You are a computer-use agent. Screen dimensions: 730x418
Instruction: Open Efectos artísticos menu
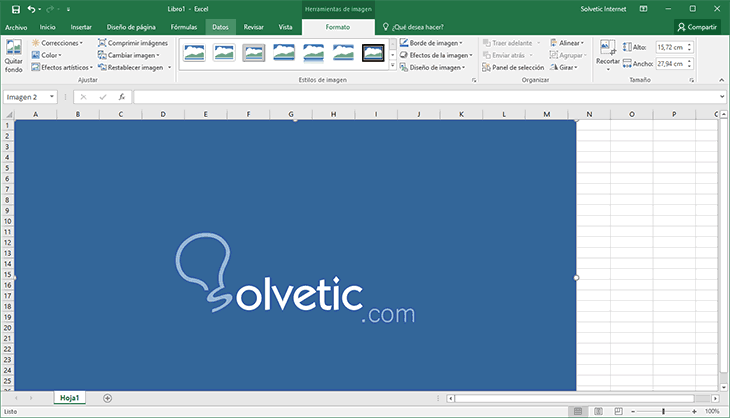[x=62, y=67]
